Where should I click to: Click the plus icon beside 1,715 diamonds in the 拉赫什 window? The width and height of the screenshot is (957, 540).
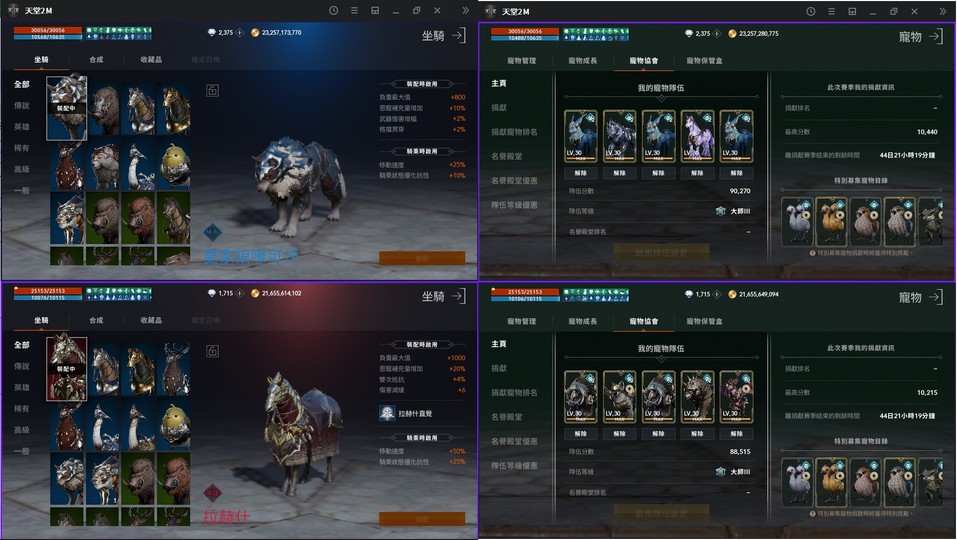pyautogui.click(x=240, y=293)
